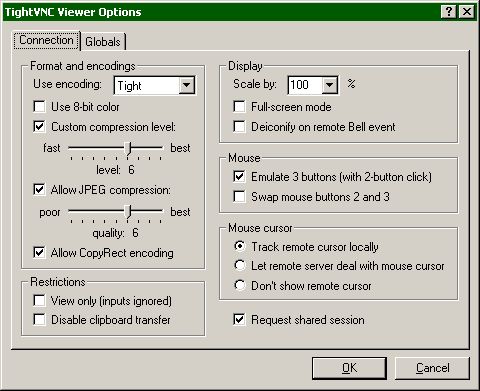
Task: Click the context help question mark button
Action: coord(449,12)
